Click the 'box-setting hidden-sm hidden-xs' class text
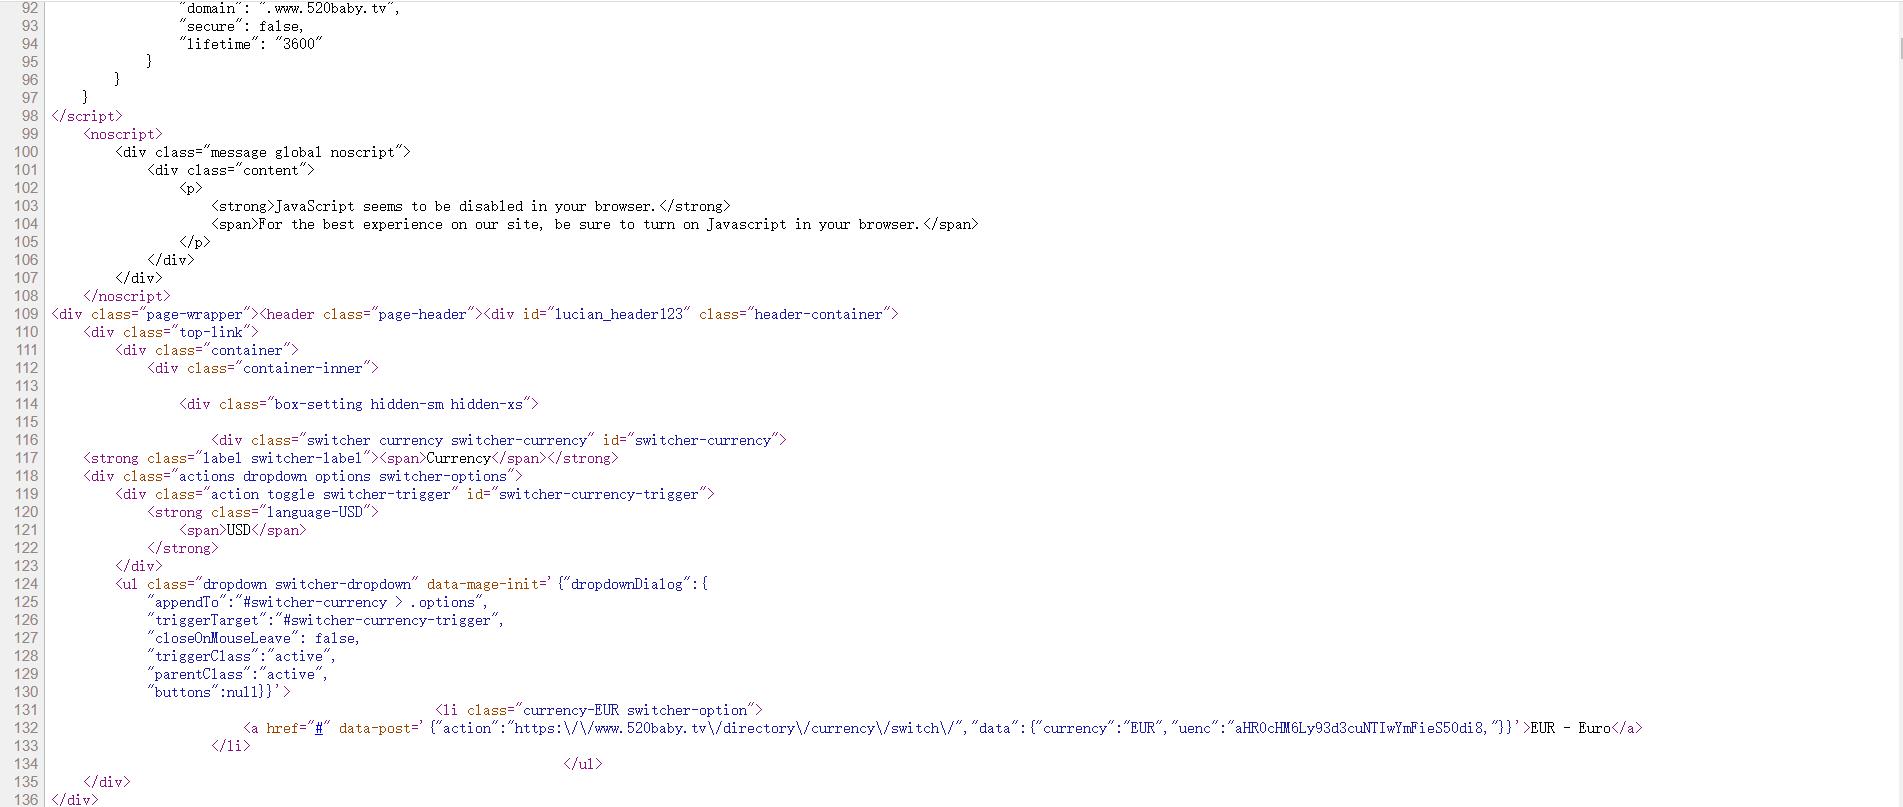Viewport: 1903px width, 807px height. [x=398, y=404]
